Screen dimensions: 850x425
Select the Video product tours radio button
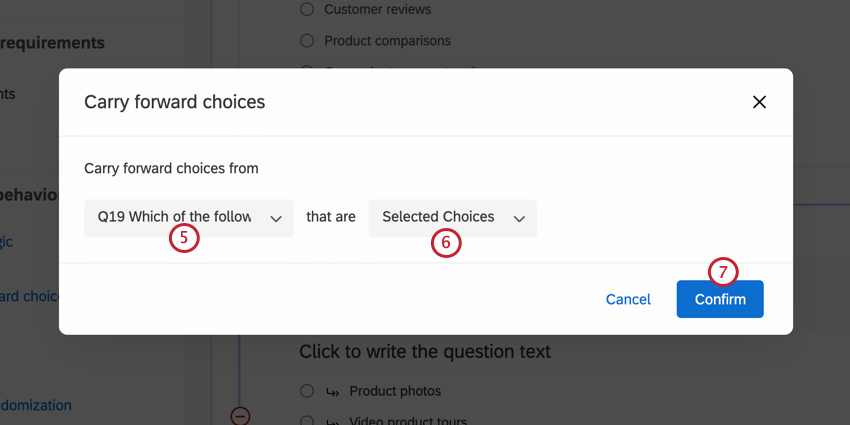(x=307, y=420)
